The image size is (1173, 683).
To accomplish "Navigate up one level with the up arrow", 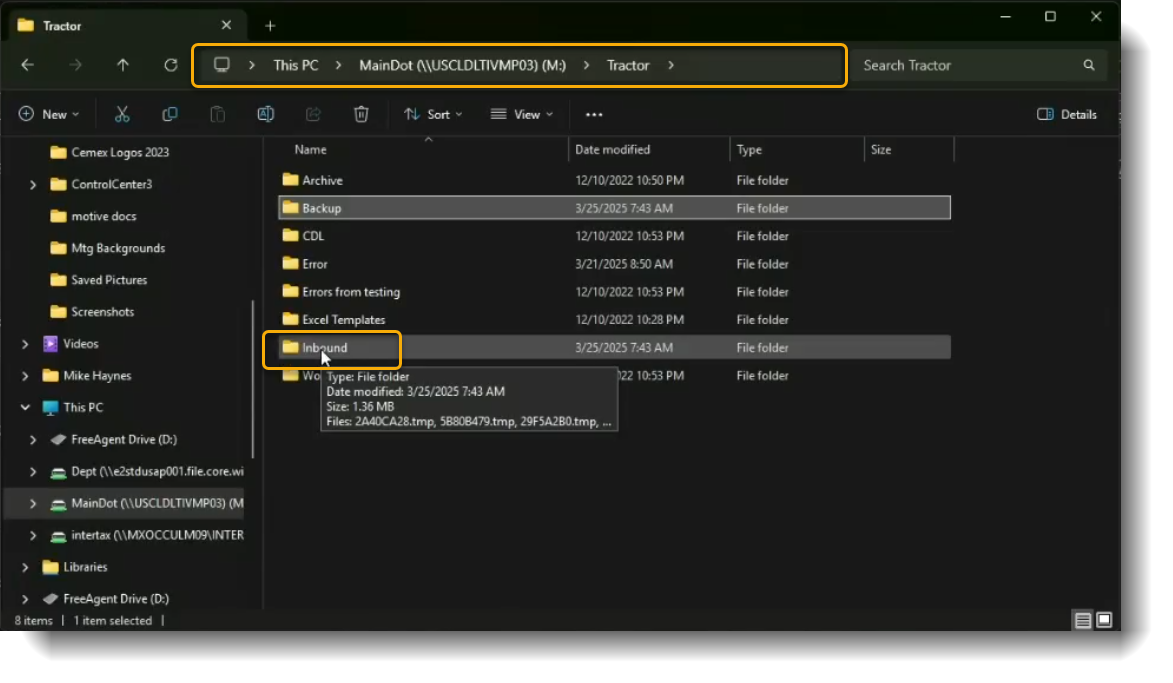I will click(x=122, y=65).
